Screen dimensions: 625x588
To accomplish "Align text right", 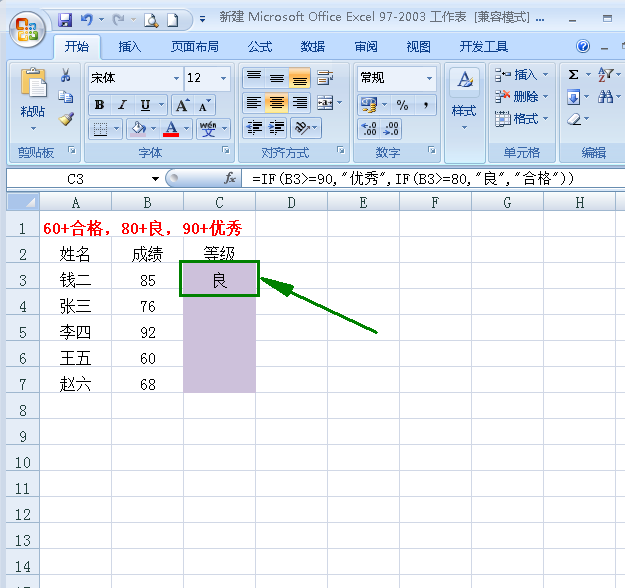I will point(299,103).
